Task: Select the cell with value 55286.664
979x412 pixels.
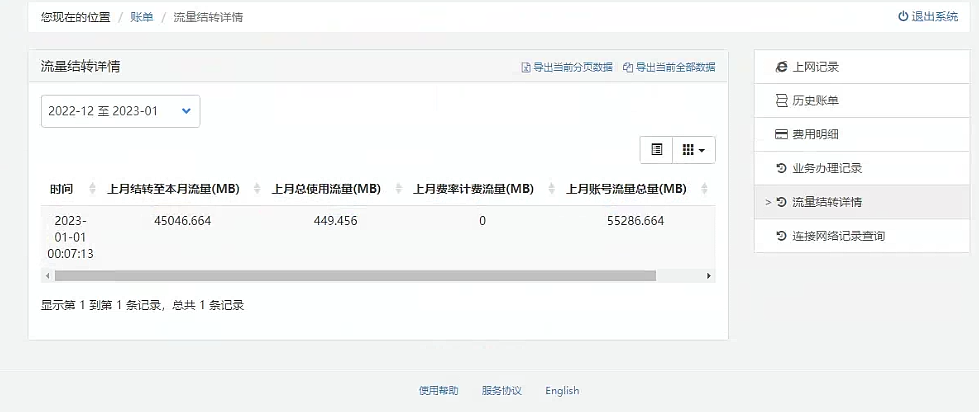Action: click(x=636, y=221)
